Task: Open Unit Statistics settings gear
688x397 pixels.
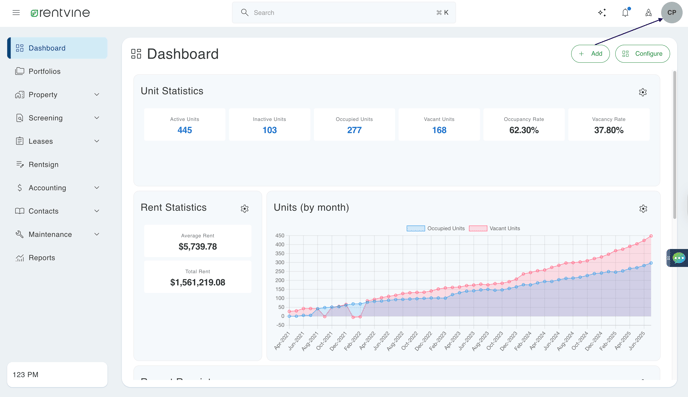Action: click(642, 92)
